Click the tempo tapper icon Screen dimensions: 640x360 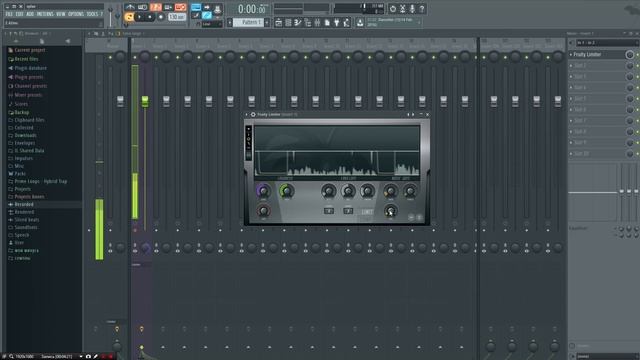tap(347, 23)
